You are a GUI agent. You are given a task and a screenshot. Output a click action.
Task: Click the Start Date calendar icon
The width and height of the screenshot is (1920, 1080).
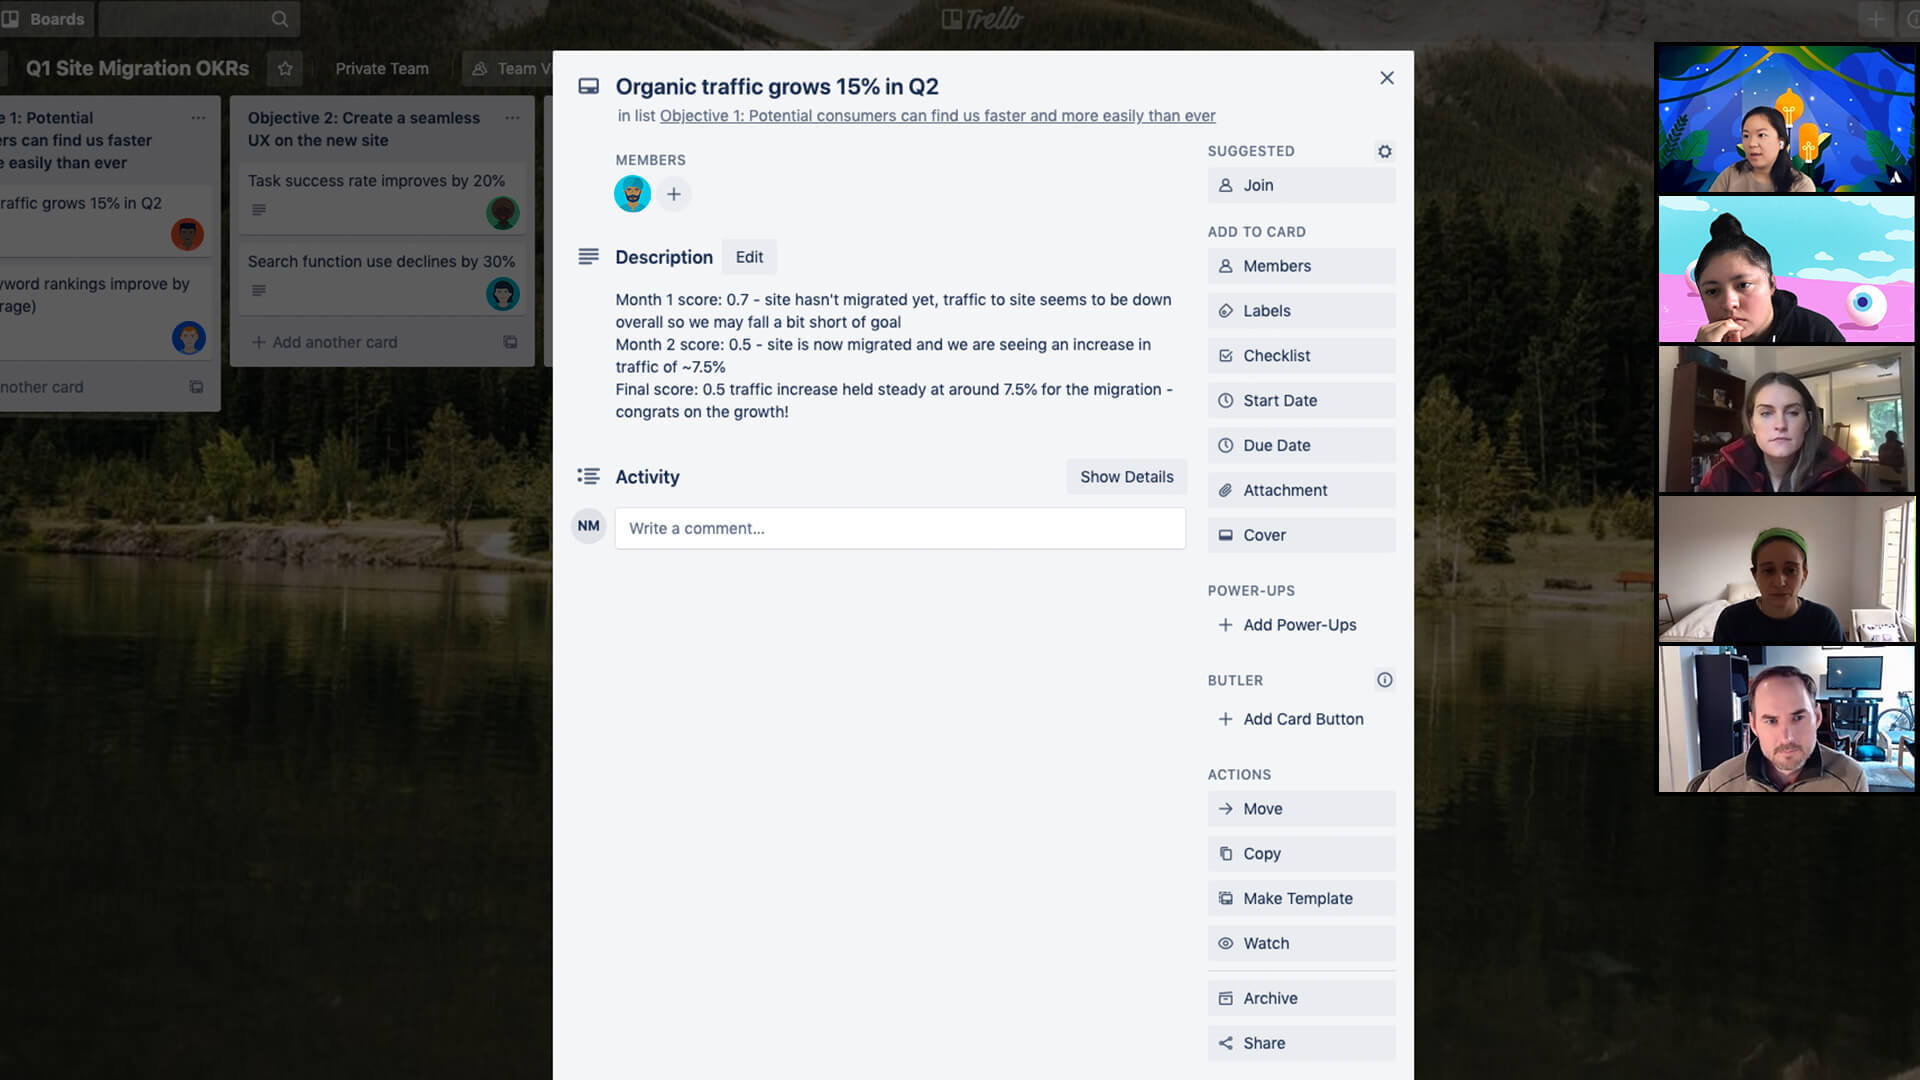point(1224,400)
